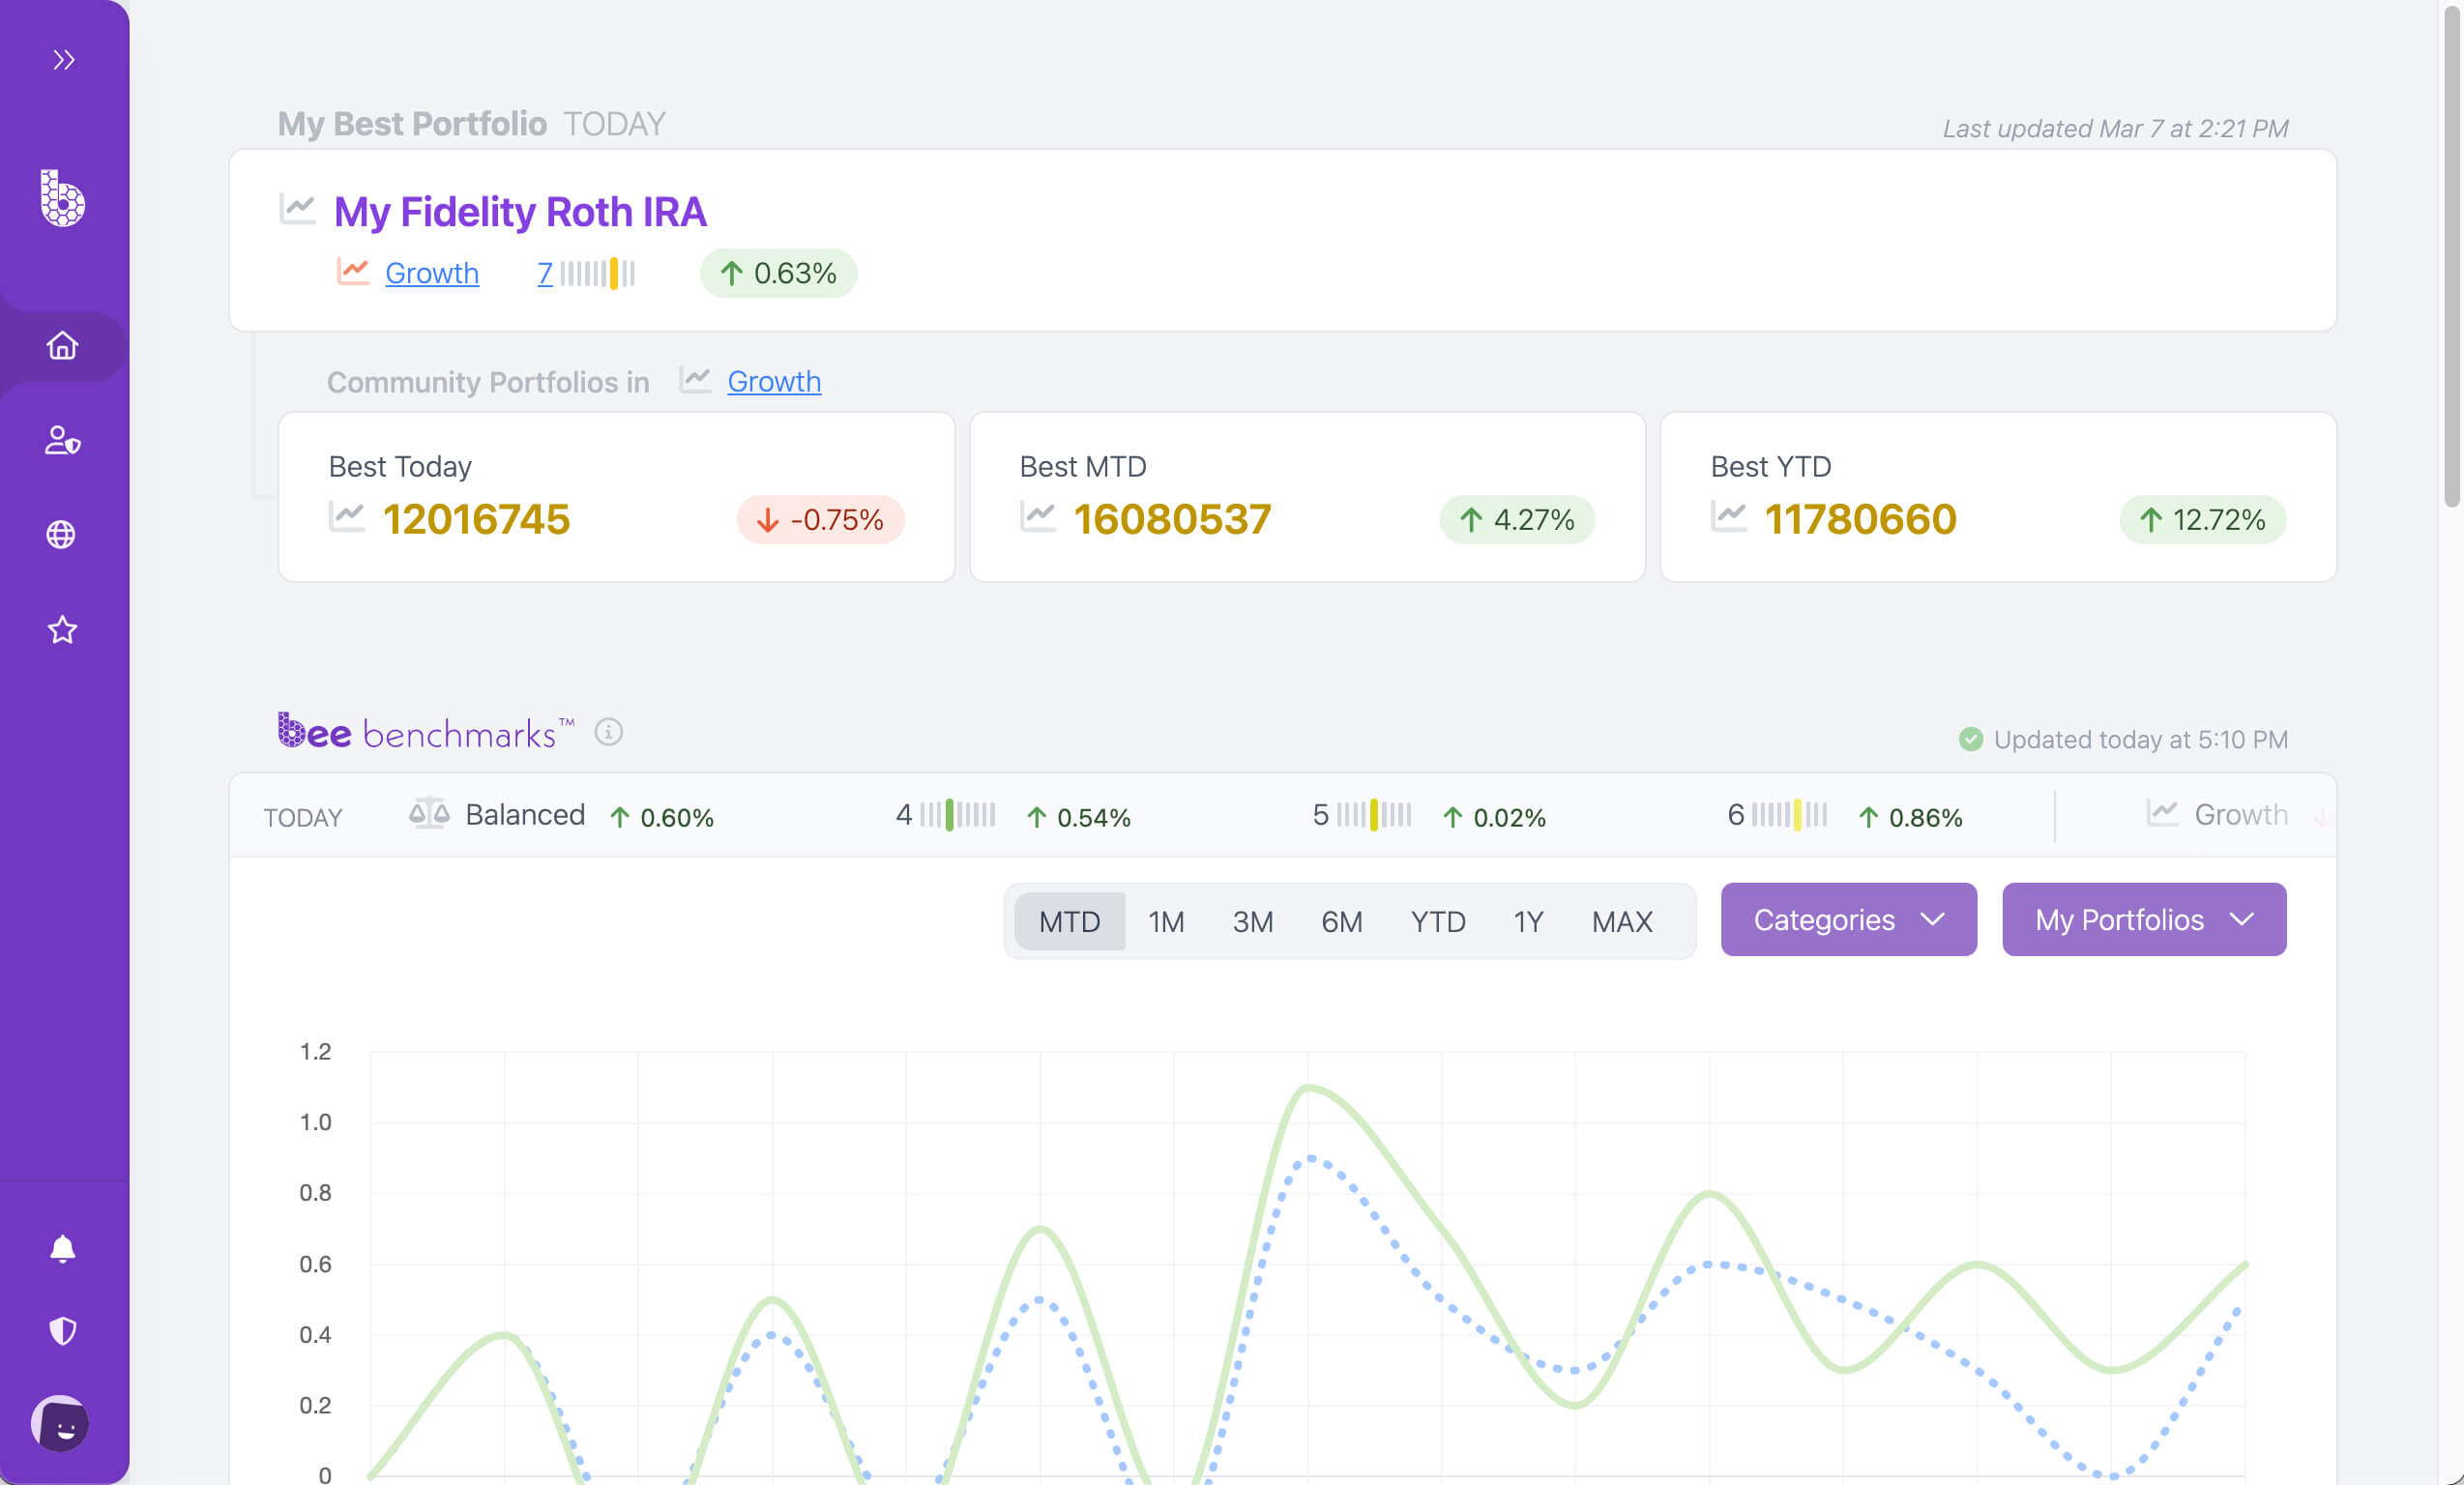Select the balance scale icon next to Balanced

(x=429, y=814)
